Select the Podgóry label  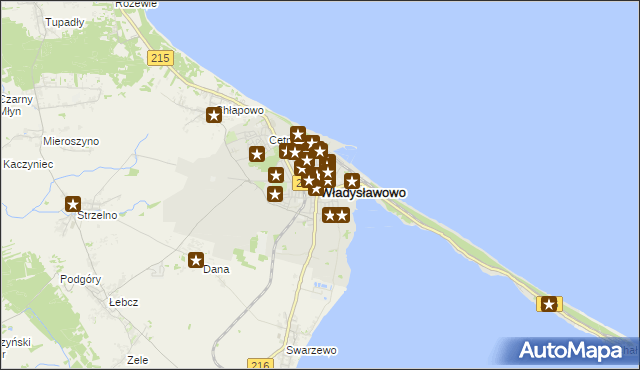click(80, 279)
